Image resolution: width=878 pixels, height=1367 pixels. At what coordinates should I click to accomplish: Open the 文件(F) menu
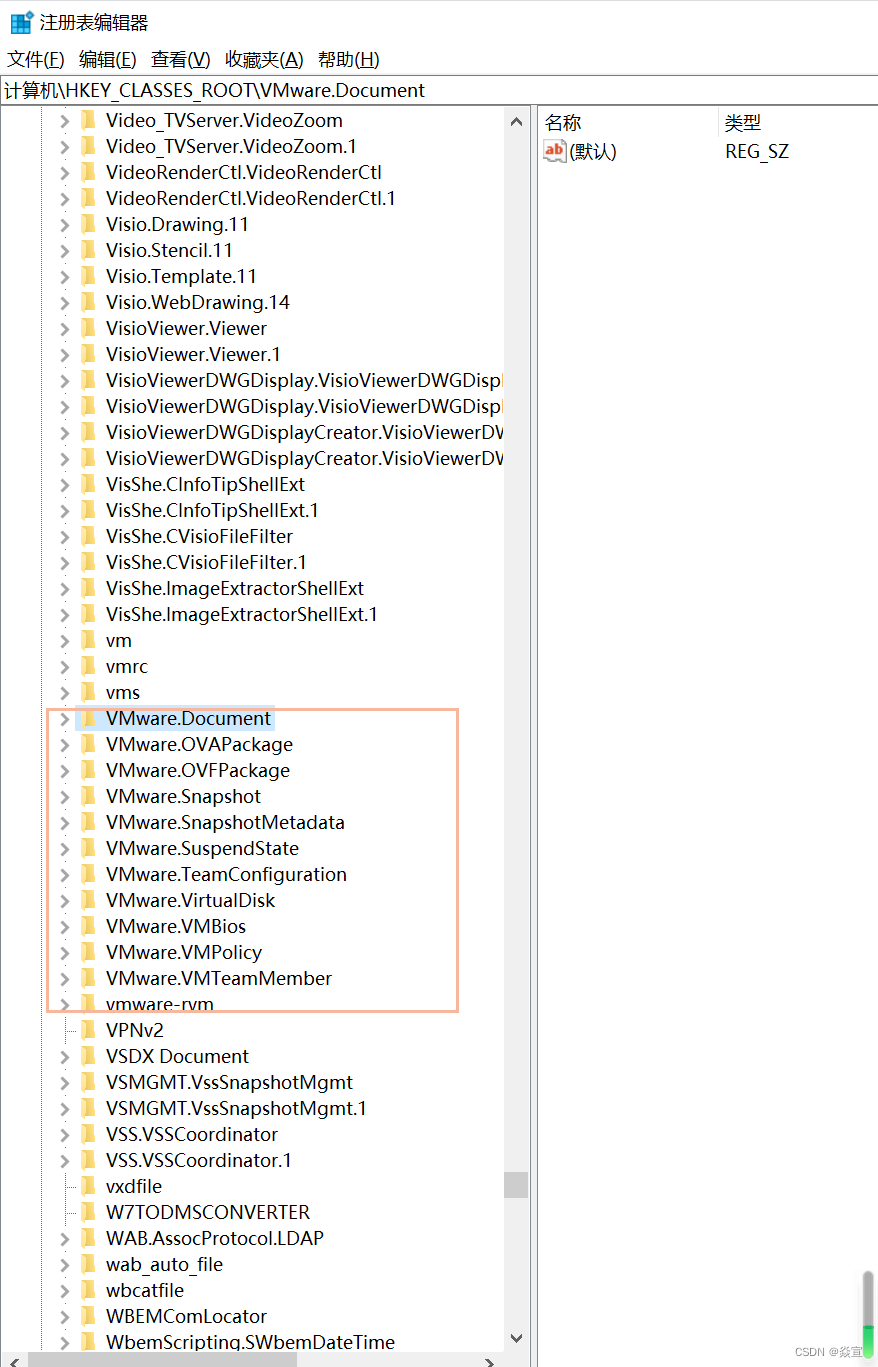click(x=36, y=60)
